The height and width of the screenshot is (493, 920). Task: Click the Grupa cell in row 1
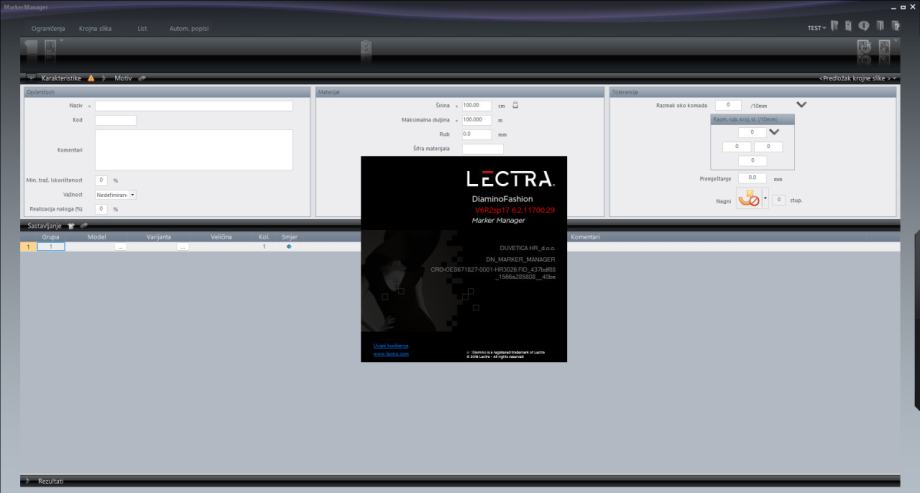coord(51,246)
